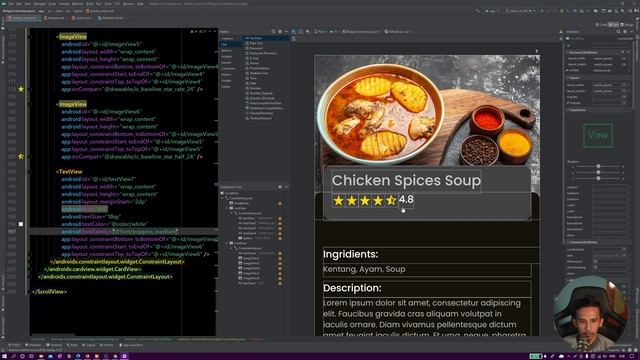
Task: Open the Palette settings gear
Action: (x=280, y=31)
